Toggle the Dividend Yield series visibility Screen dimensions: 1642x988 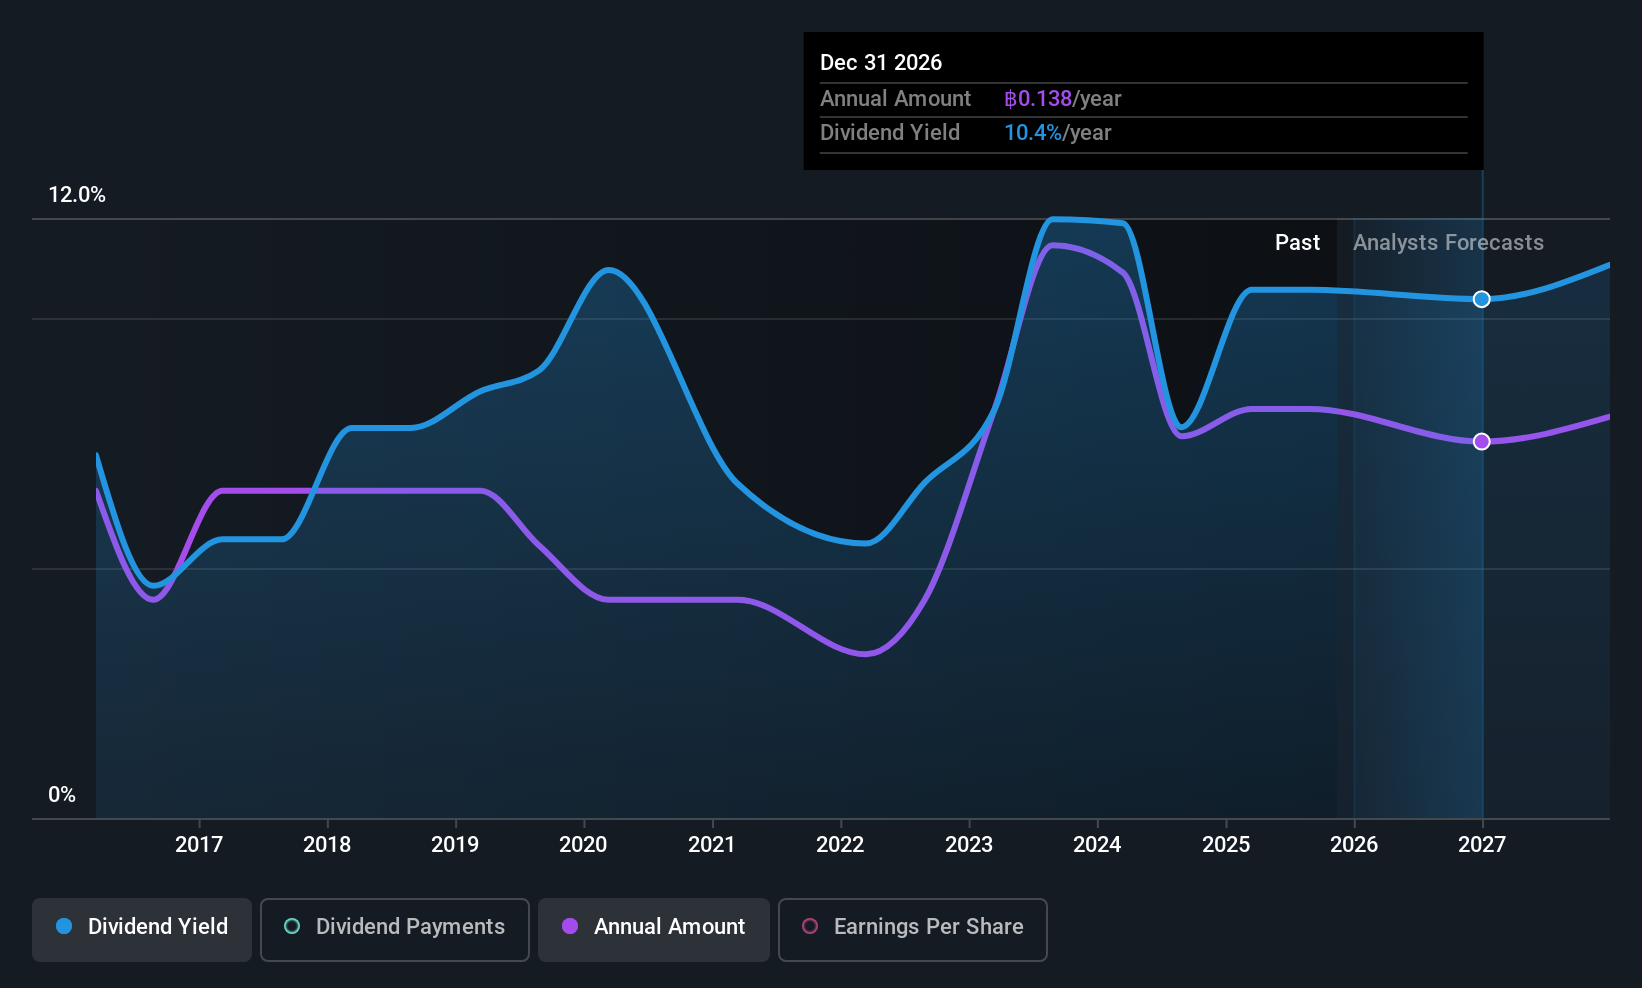[141, 929]
